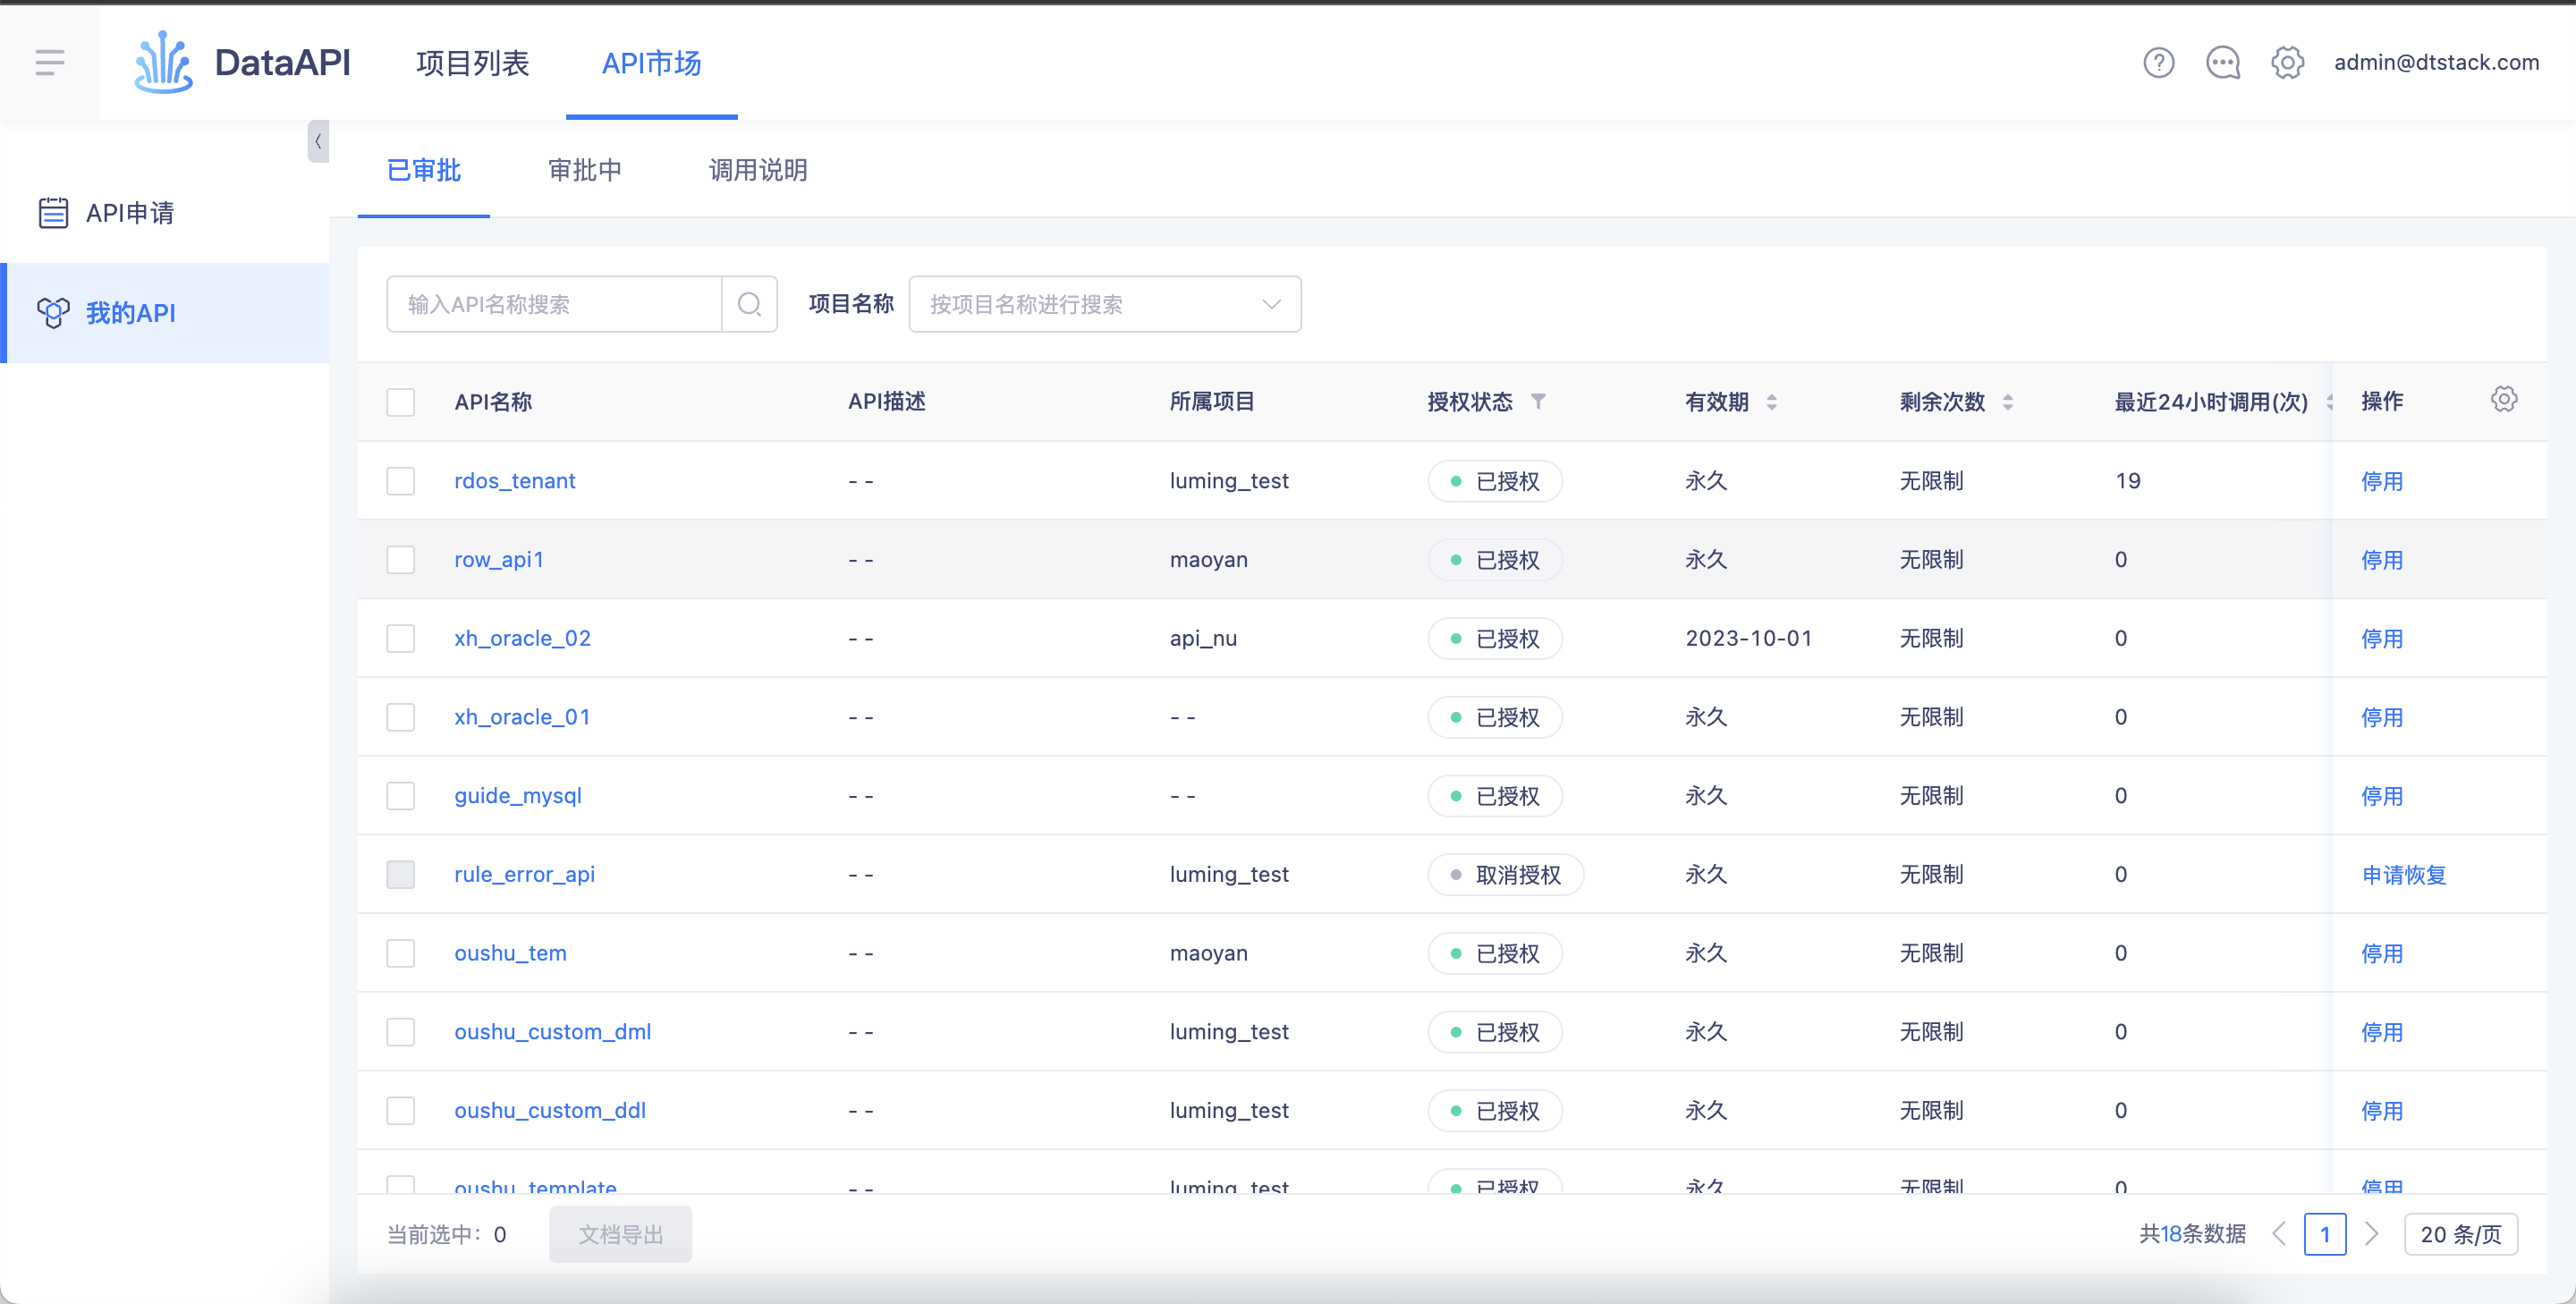2576x1304 pixels.
Task: Check the rdos_tenant row checkbox
Action: (400, 481)
